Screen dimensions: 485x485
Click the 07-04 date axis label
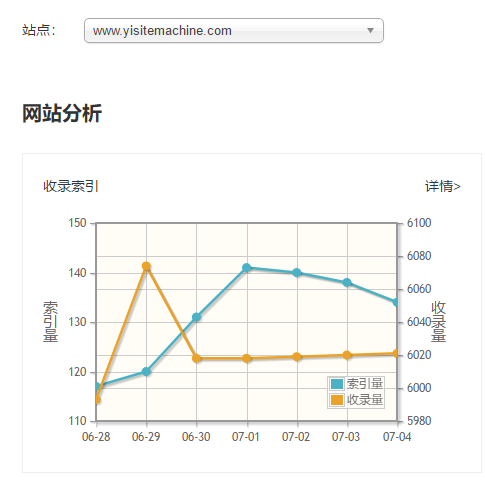click(397, 437)
